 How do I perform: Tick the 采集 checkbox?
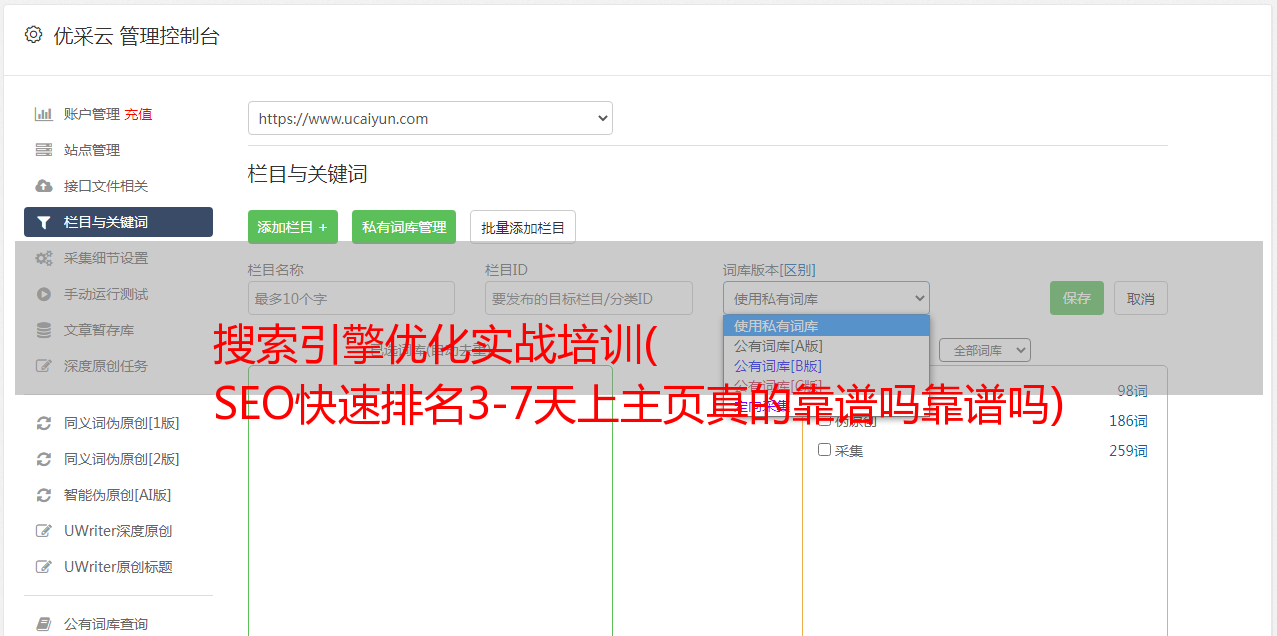click(824, 450)
